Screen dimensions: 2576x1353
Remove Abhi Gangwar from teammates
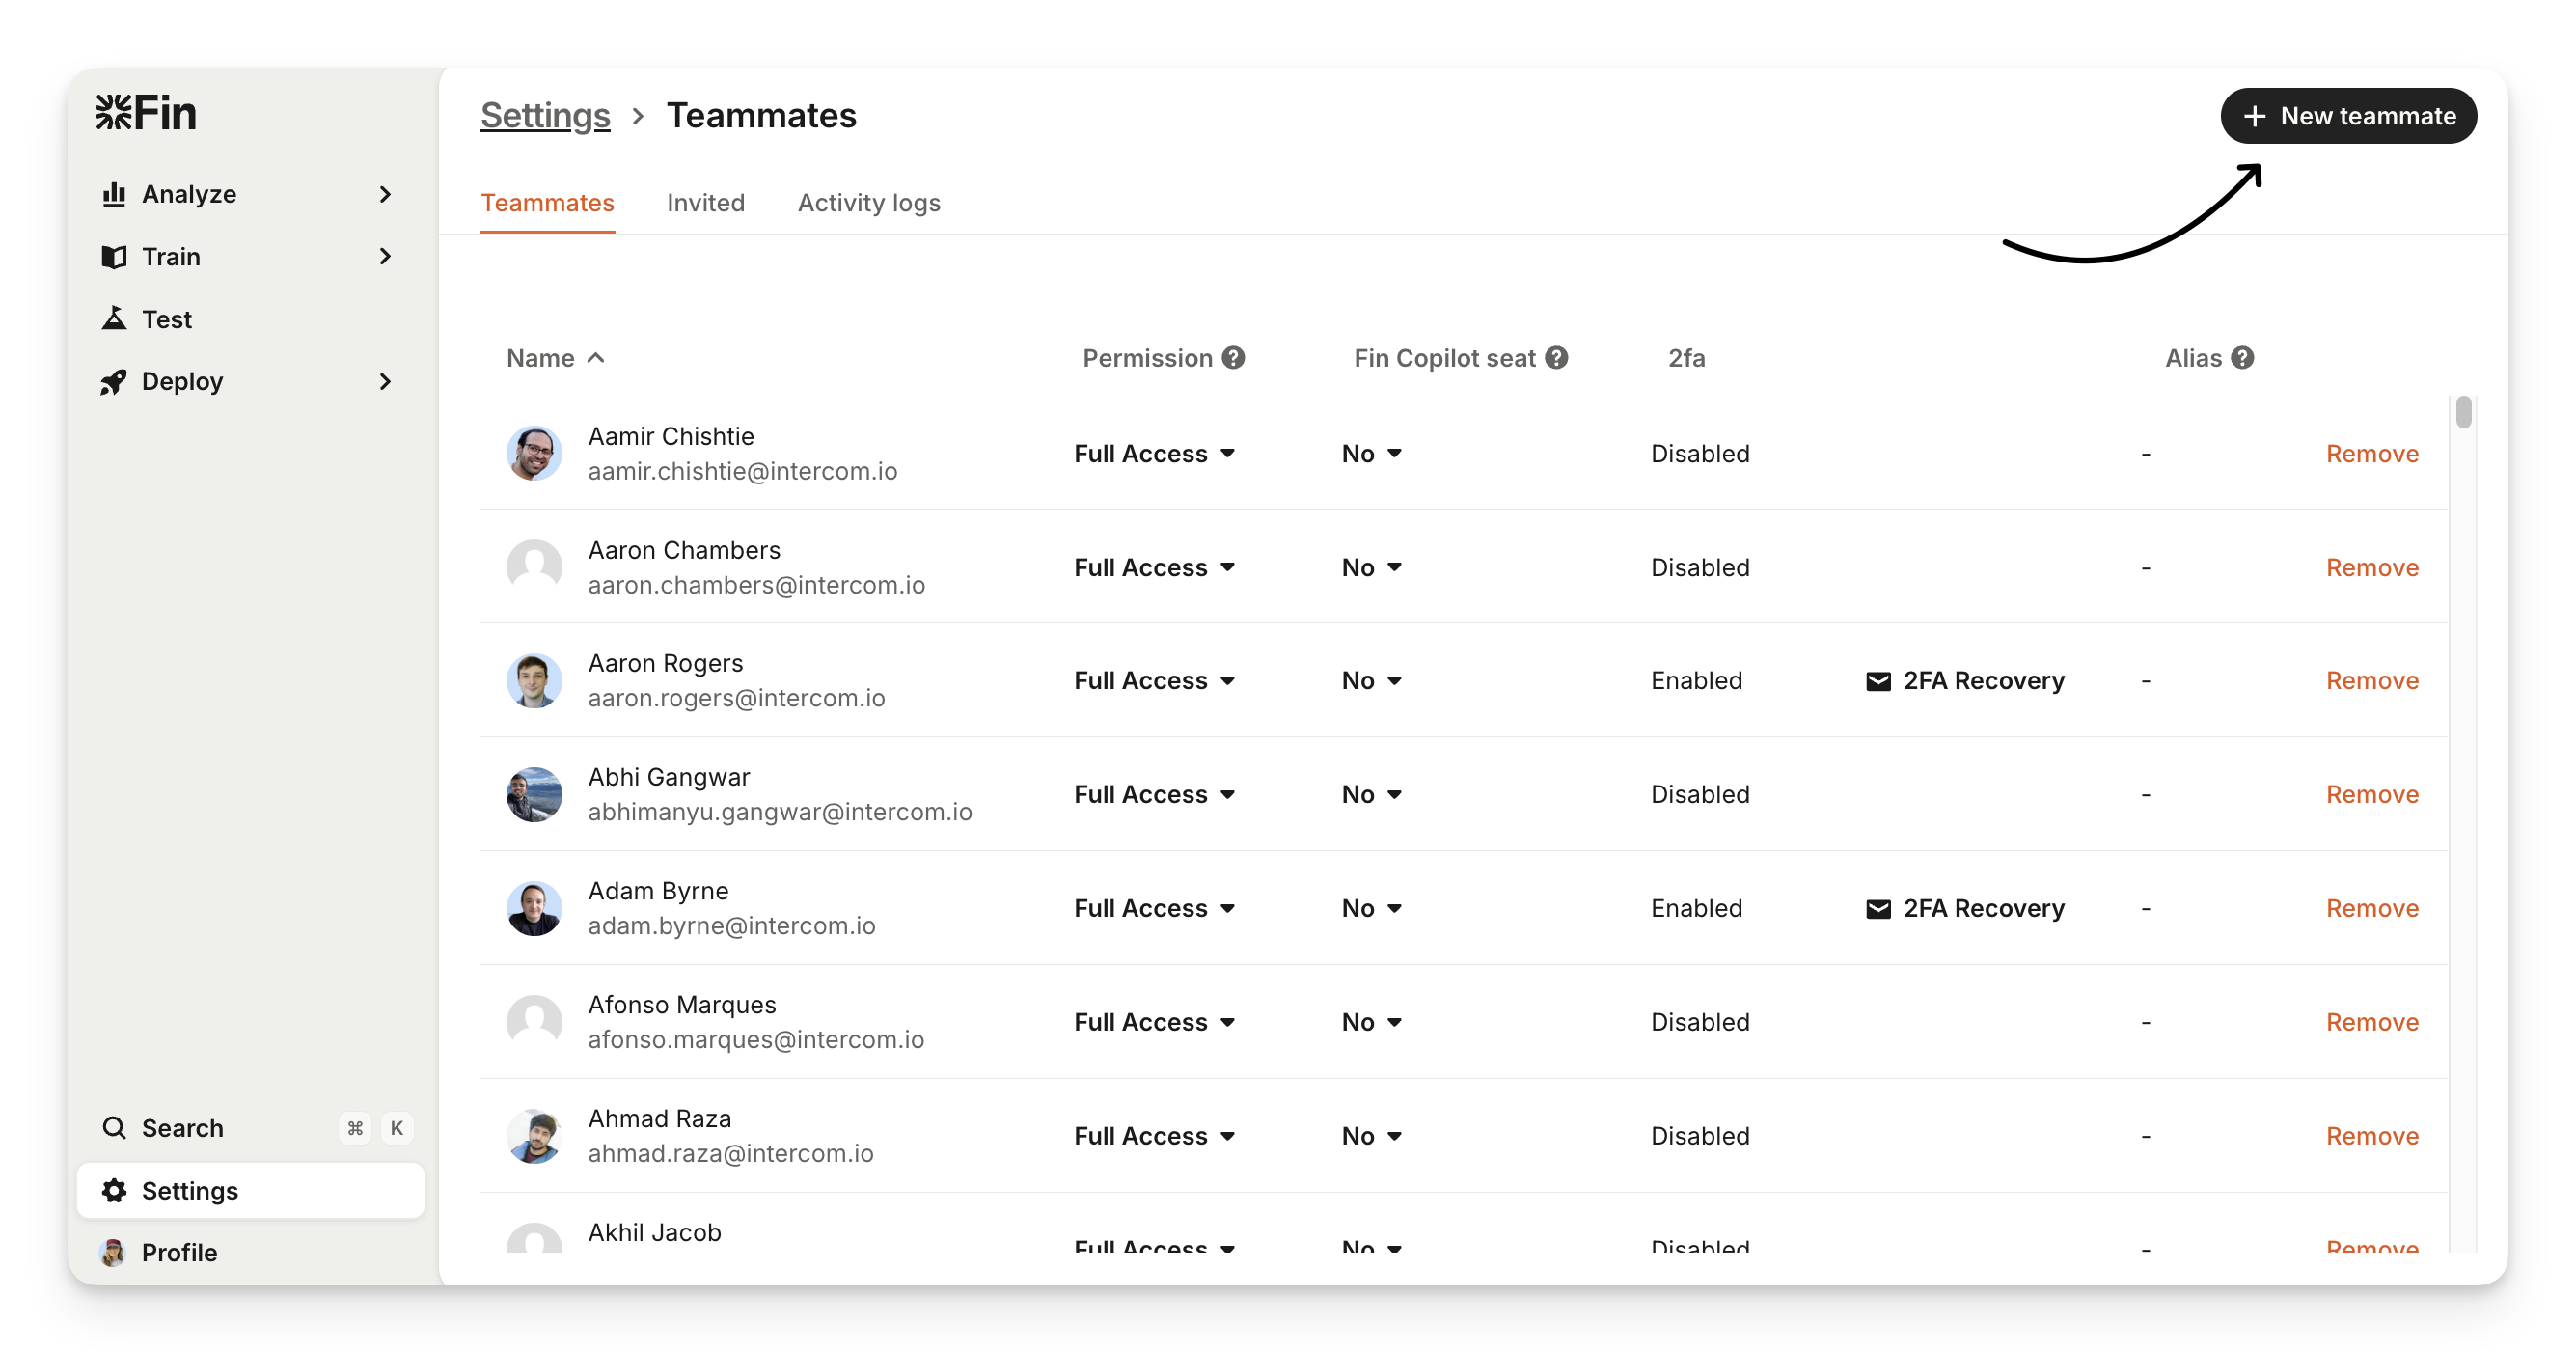[x=2371, y=795]
